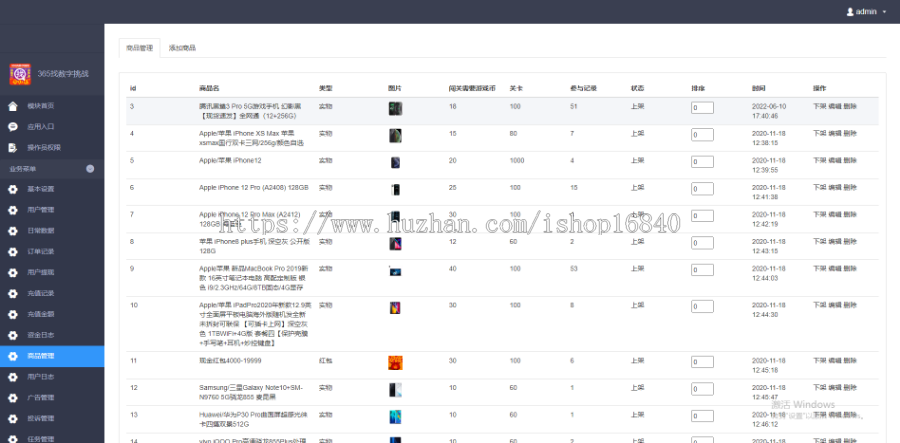Click the gear icon beside 任务管理
900x443 pixels.
[x=13, y=439]
